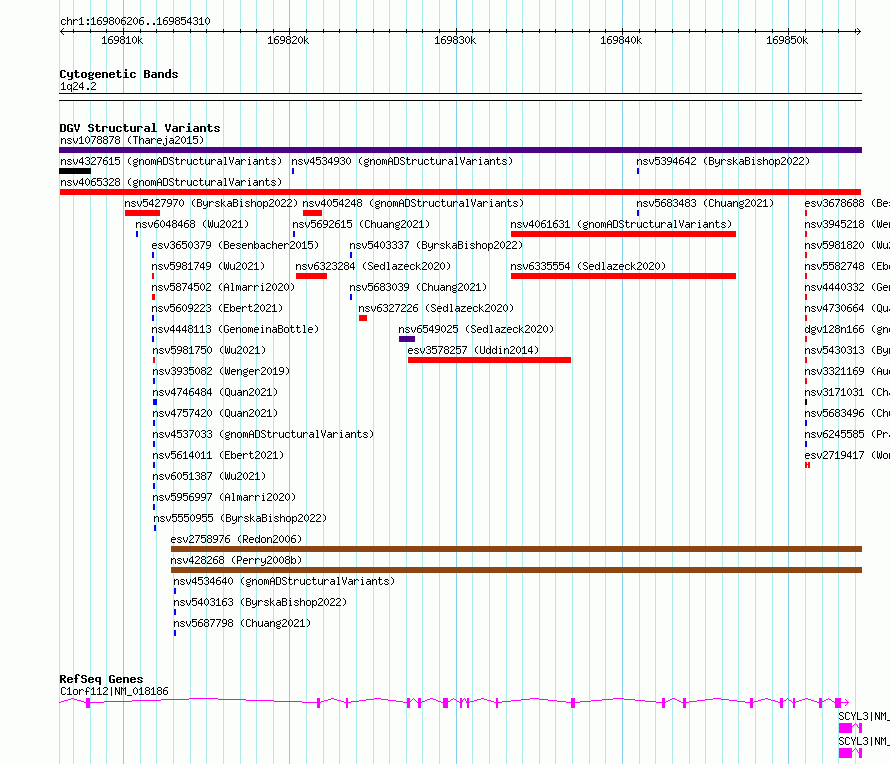Click the Cytogenetic Bands track title
Screen dimensions: 890x764
tap(119, 74)
